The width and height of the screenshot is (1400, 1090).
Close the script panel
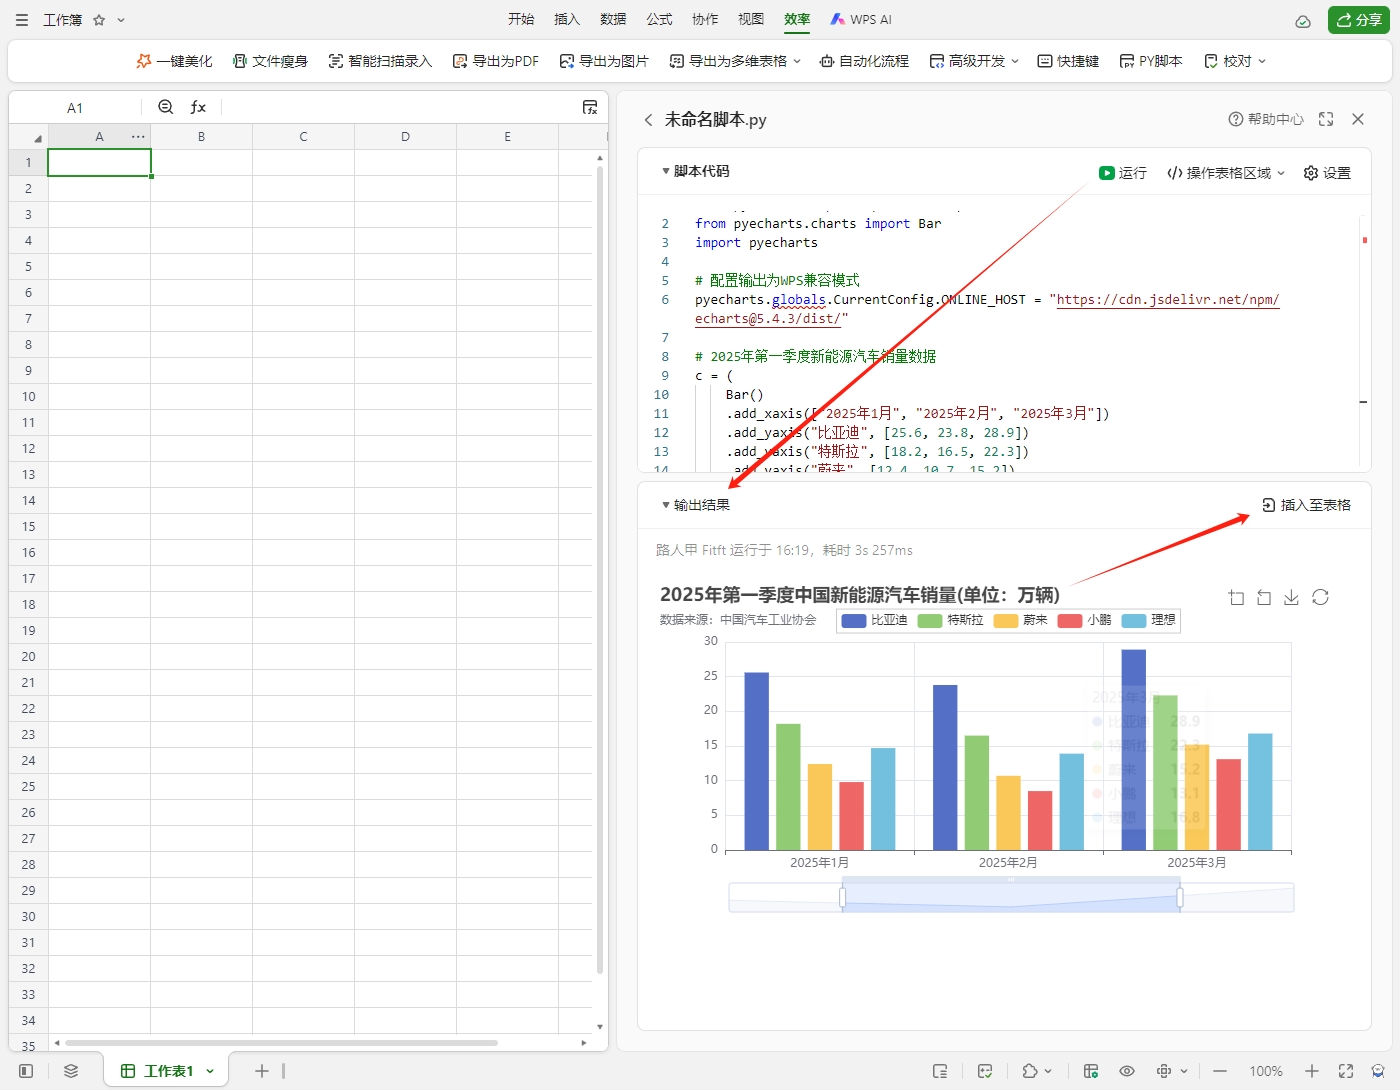(1358, 119)
